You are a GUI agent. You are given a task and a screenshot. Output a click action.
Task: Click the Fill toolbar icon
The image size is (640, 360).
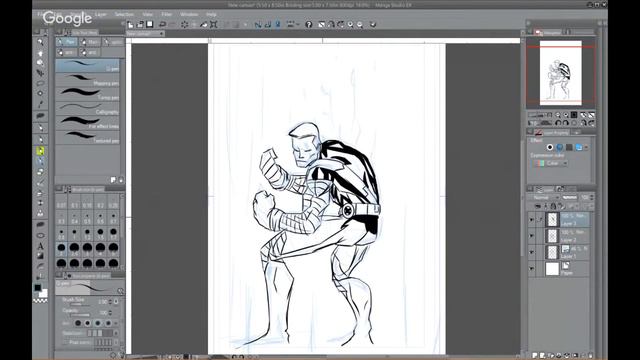coord(204,24)
